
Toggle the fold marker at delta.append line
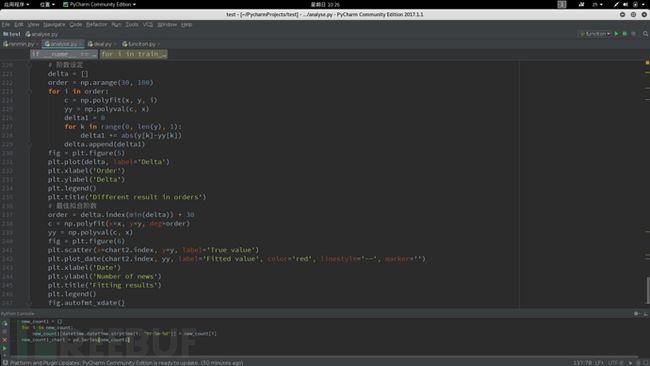click(x=29, y=144)
